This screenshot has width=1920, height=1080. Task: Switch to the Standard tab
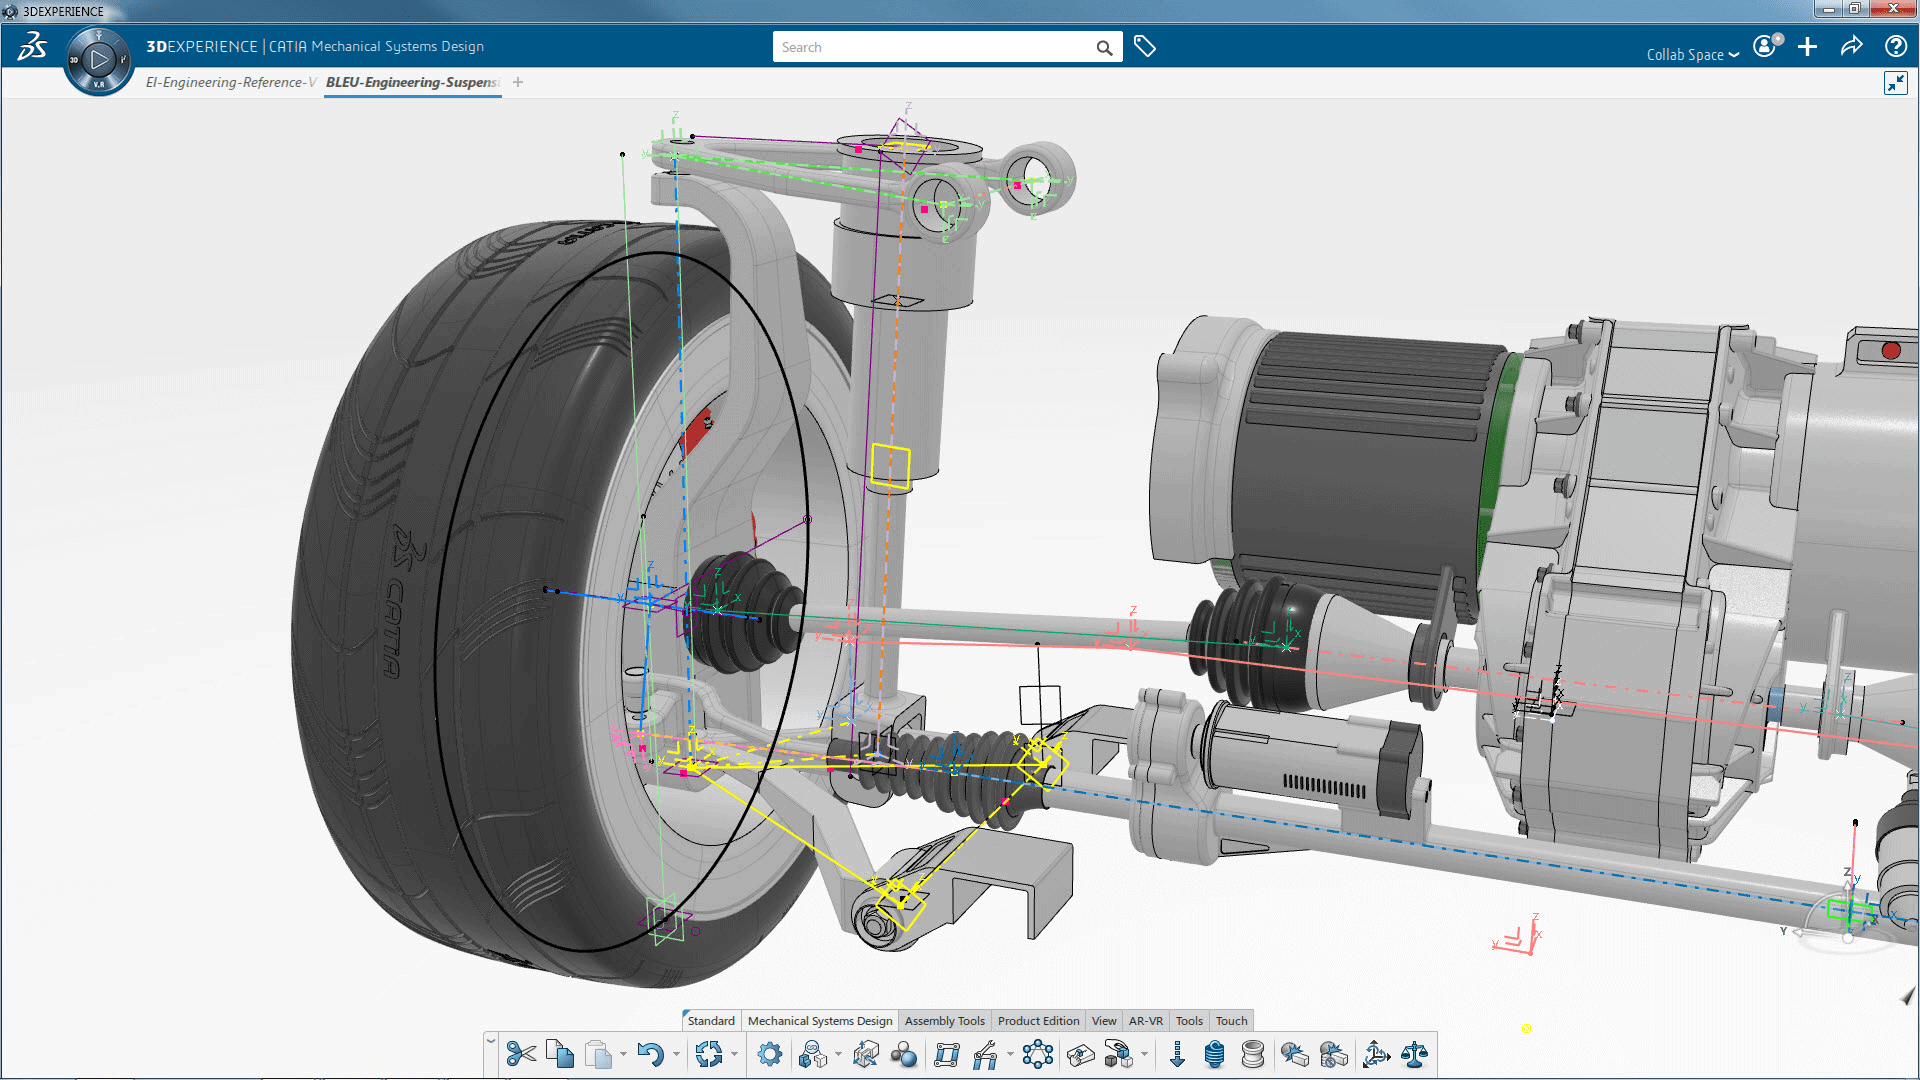pyautogui.click(x=711, y=1021)
